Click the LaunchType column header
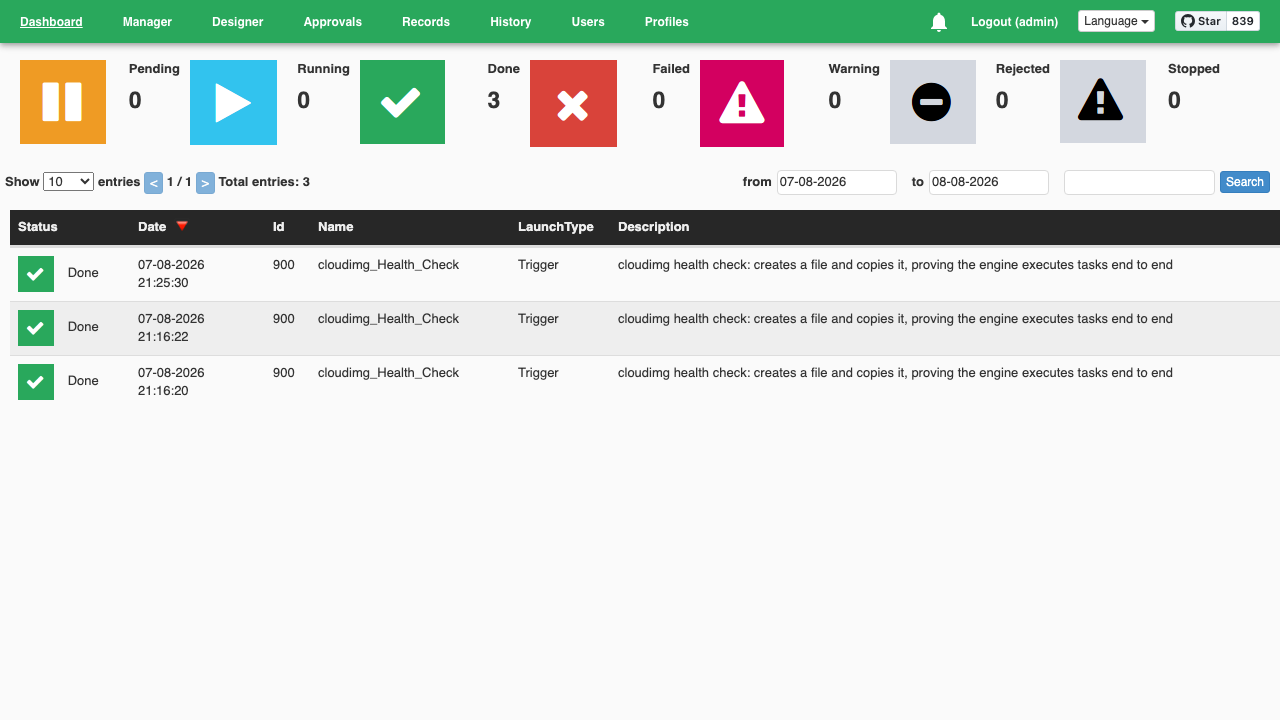 556,227
